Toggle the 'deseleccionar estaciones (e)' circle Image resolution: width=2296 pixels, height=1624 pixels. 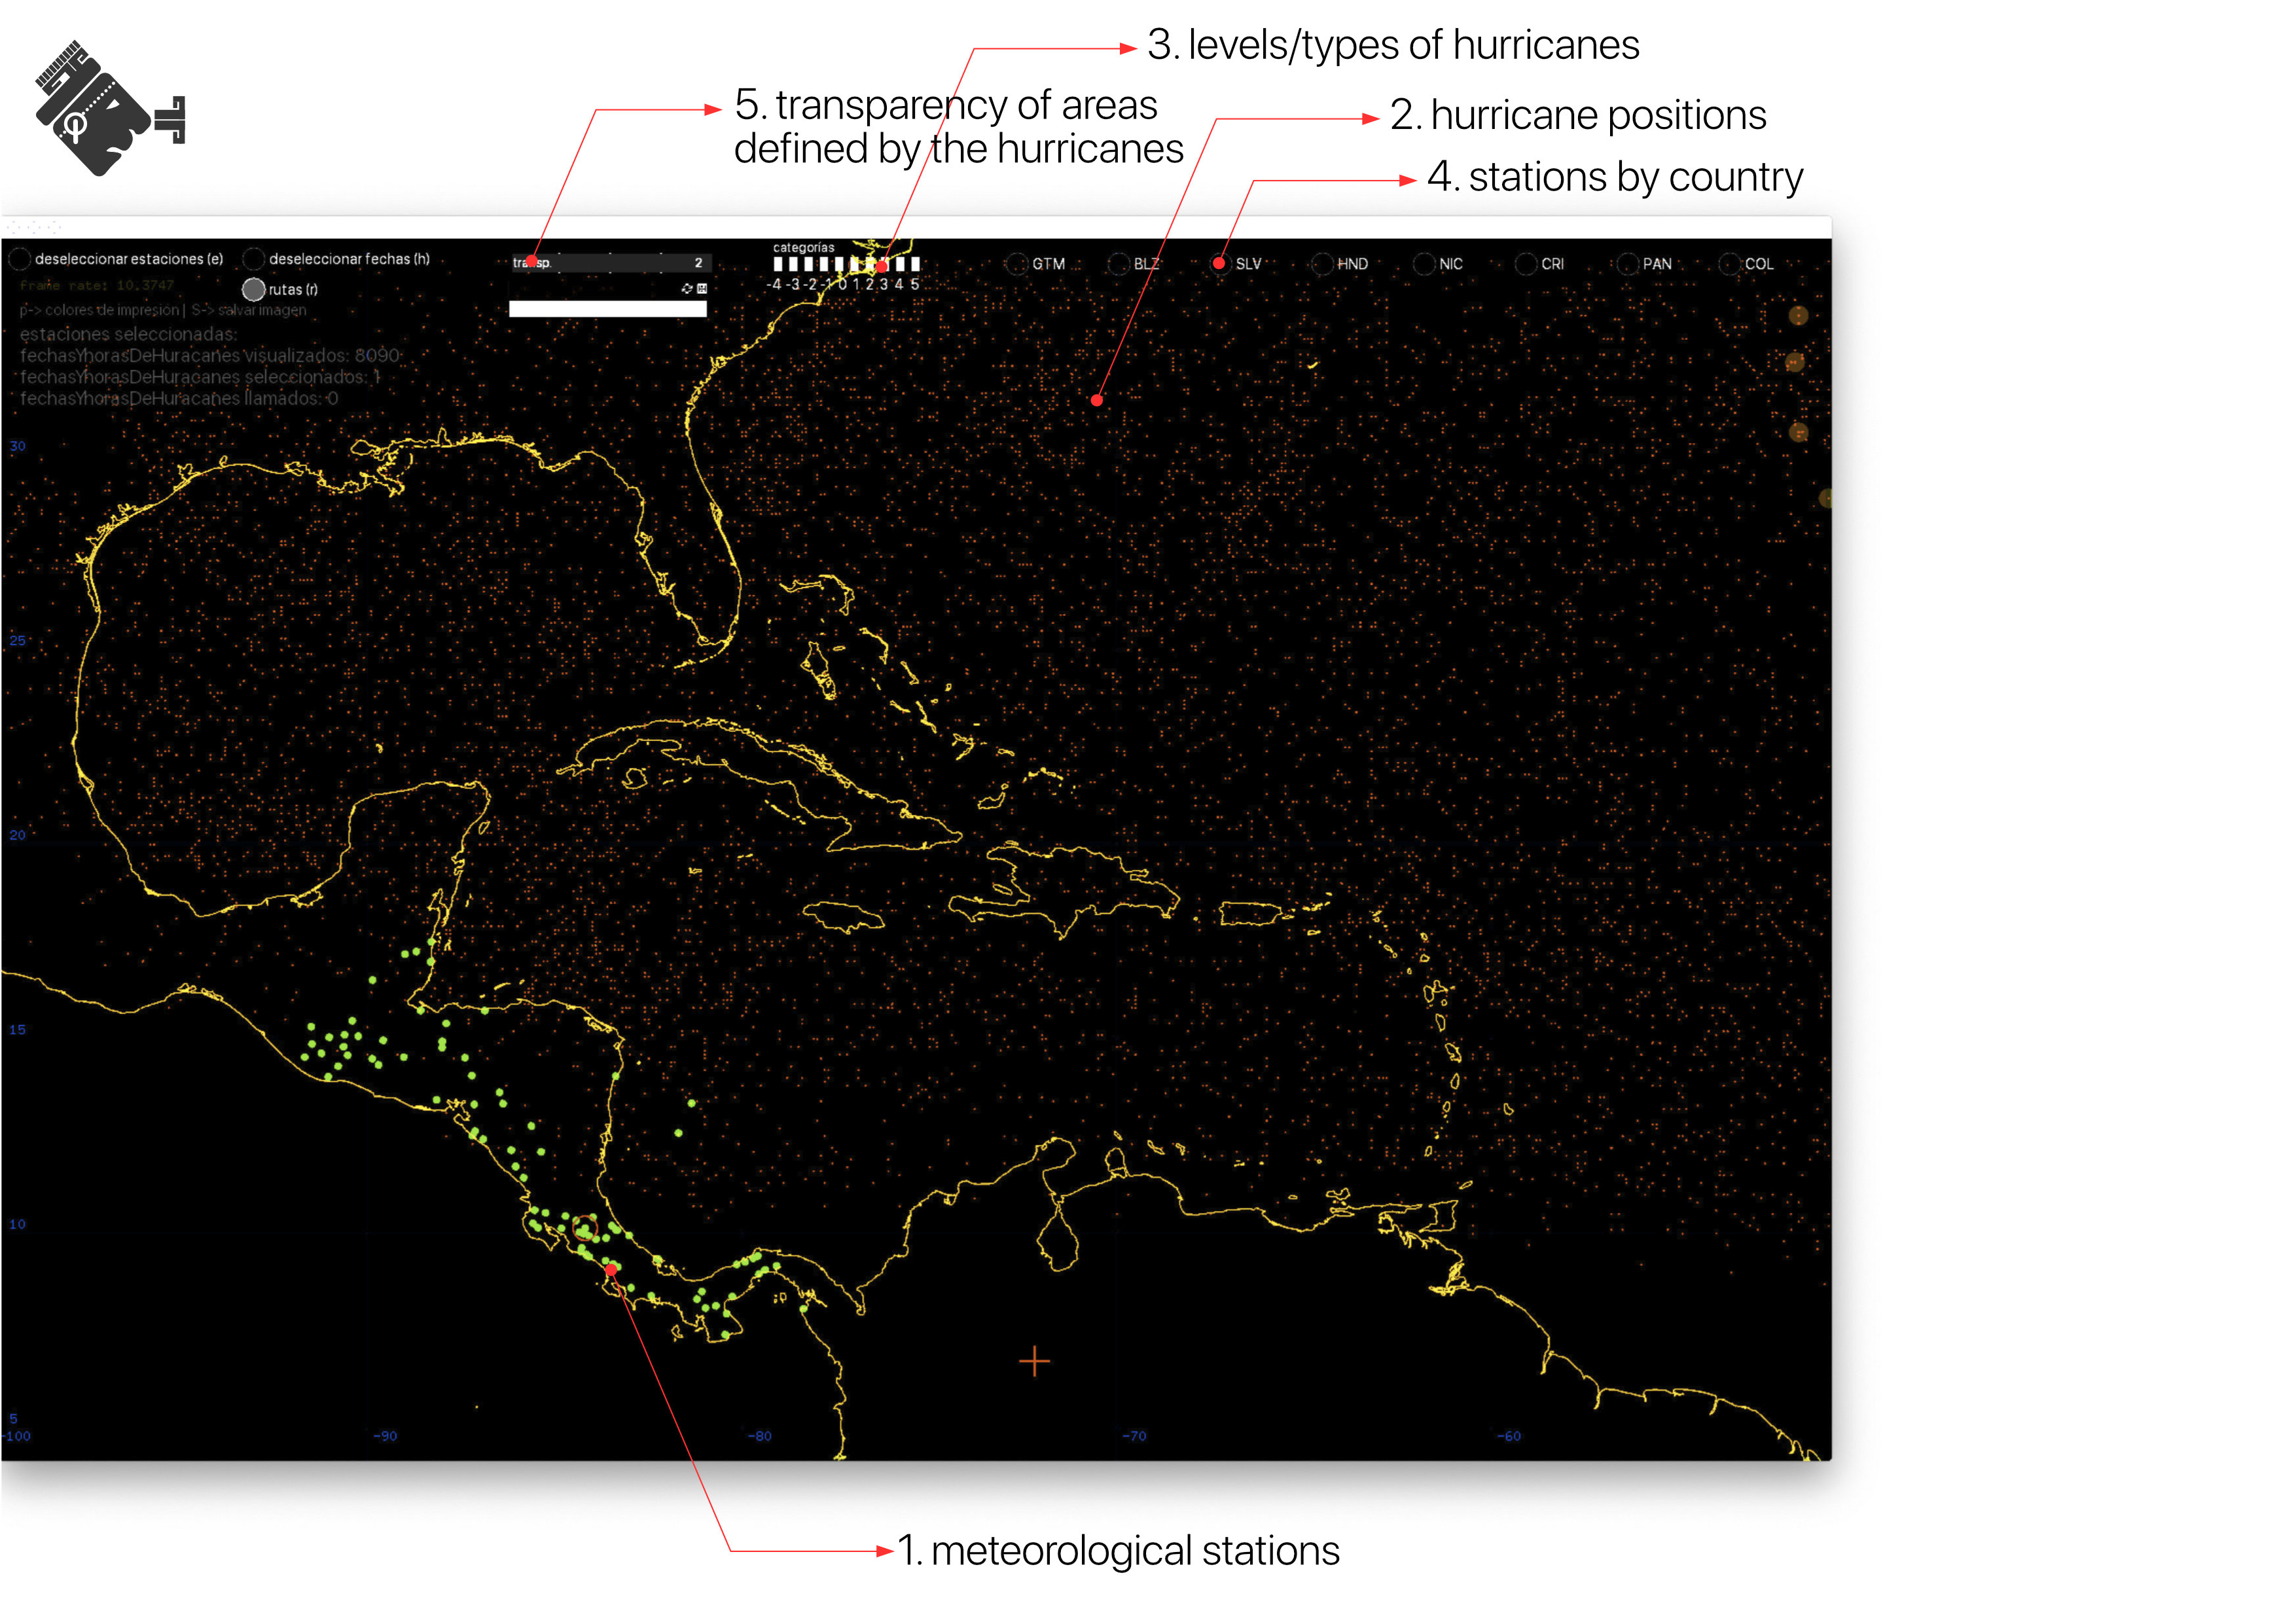(x=19, y=259)
